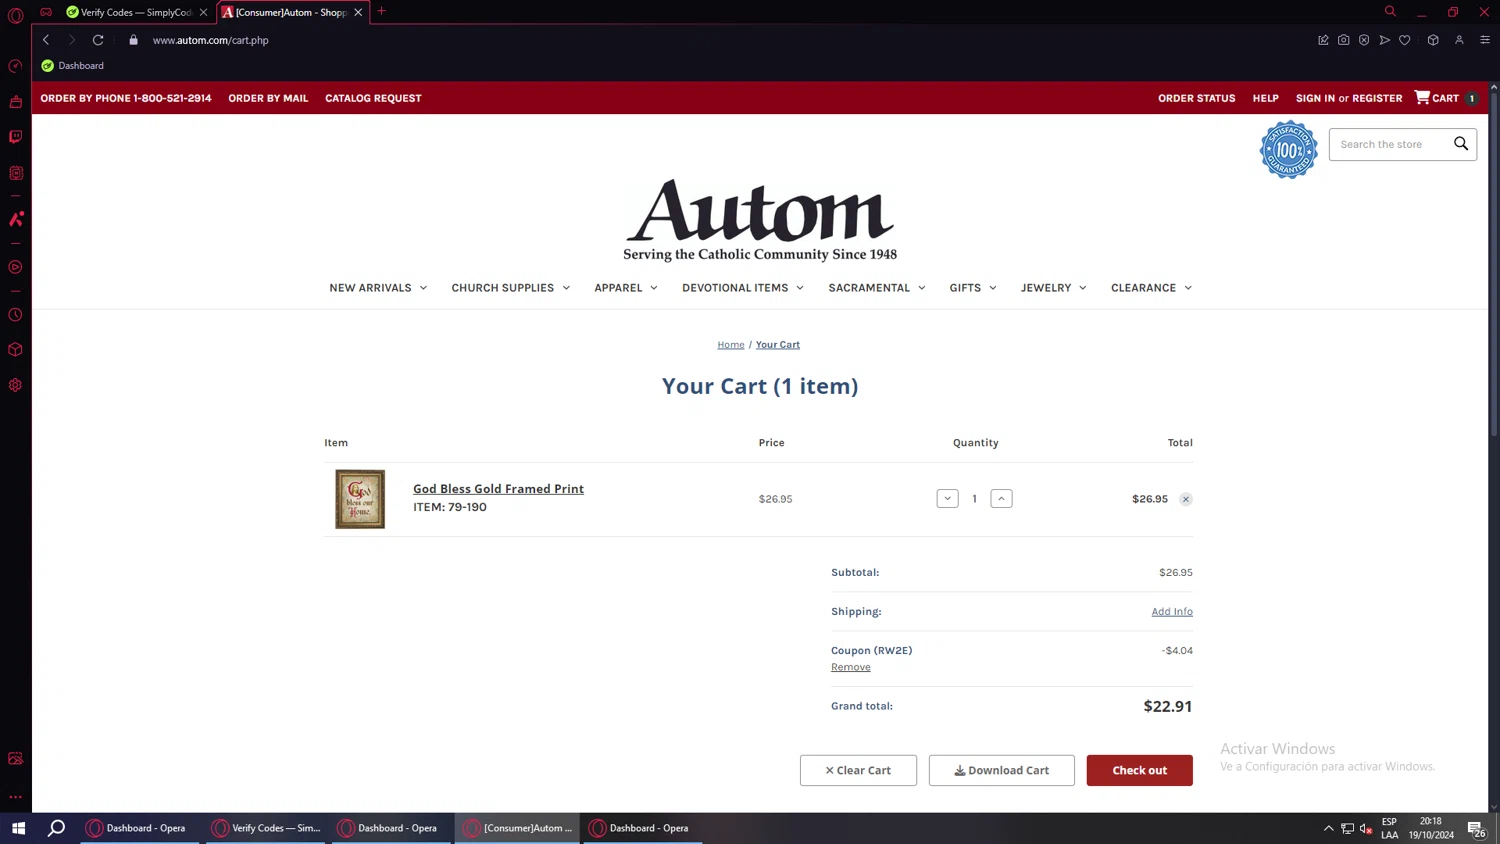Go back to the previous page
This screenshot has width=1500, height=844.
pos(46,40)
